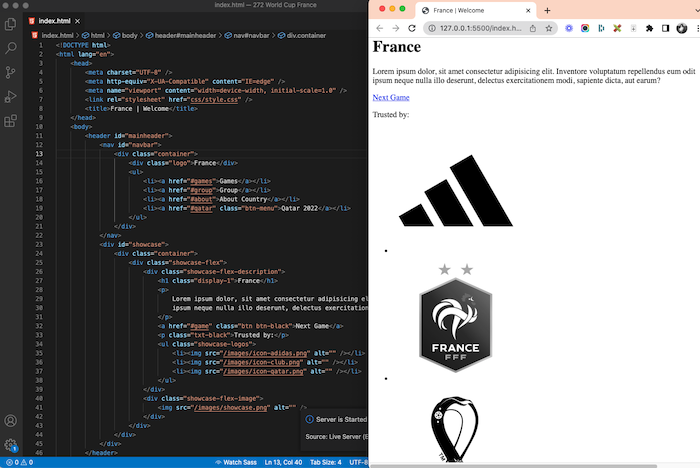Open the Manage gear in the activity bar

[x=10, y=445]
